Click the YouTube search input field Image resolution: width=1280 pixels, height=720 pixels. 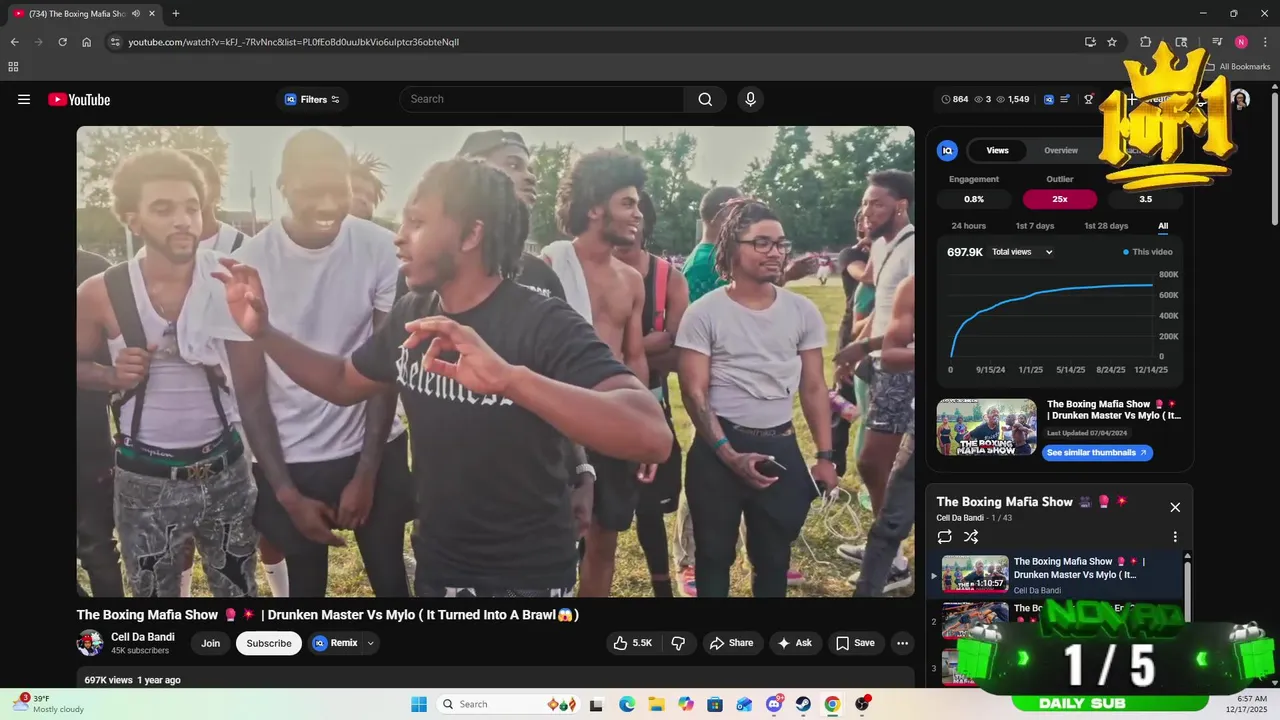pyautogui.click(x=542, y=99)
